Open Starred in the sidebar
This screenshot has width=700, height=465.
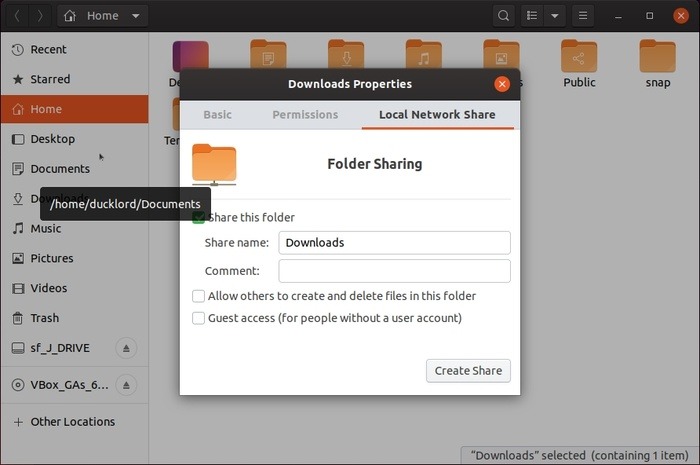(75, 79)
